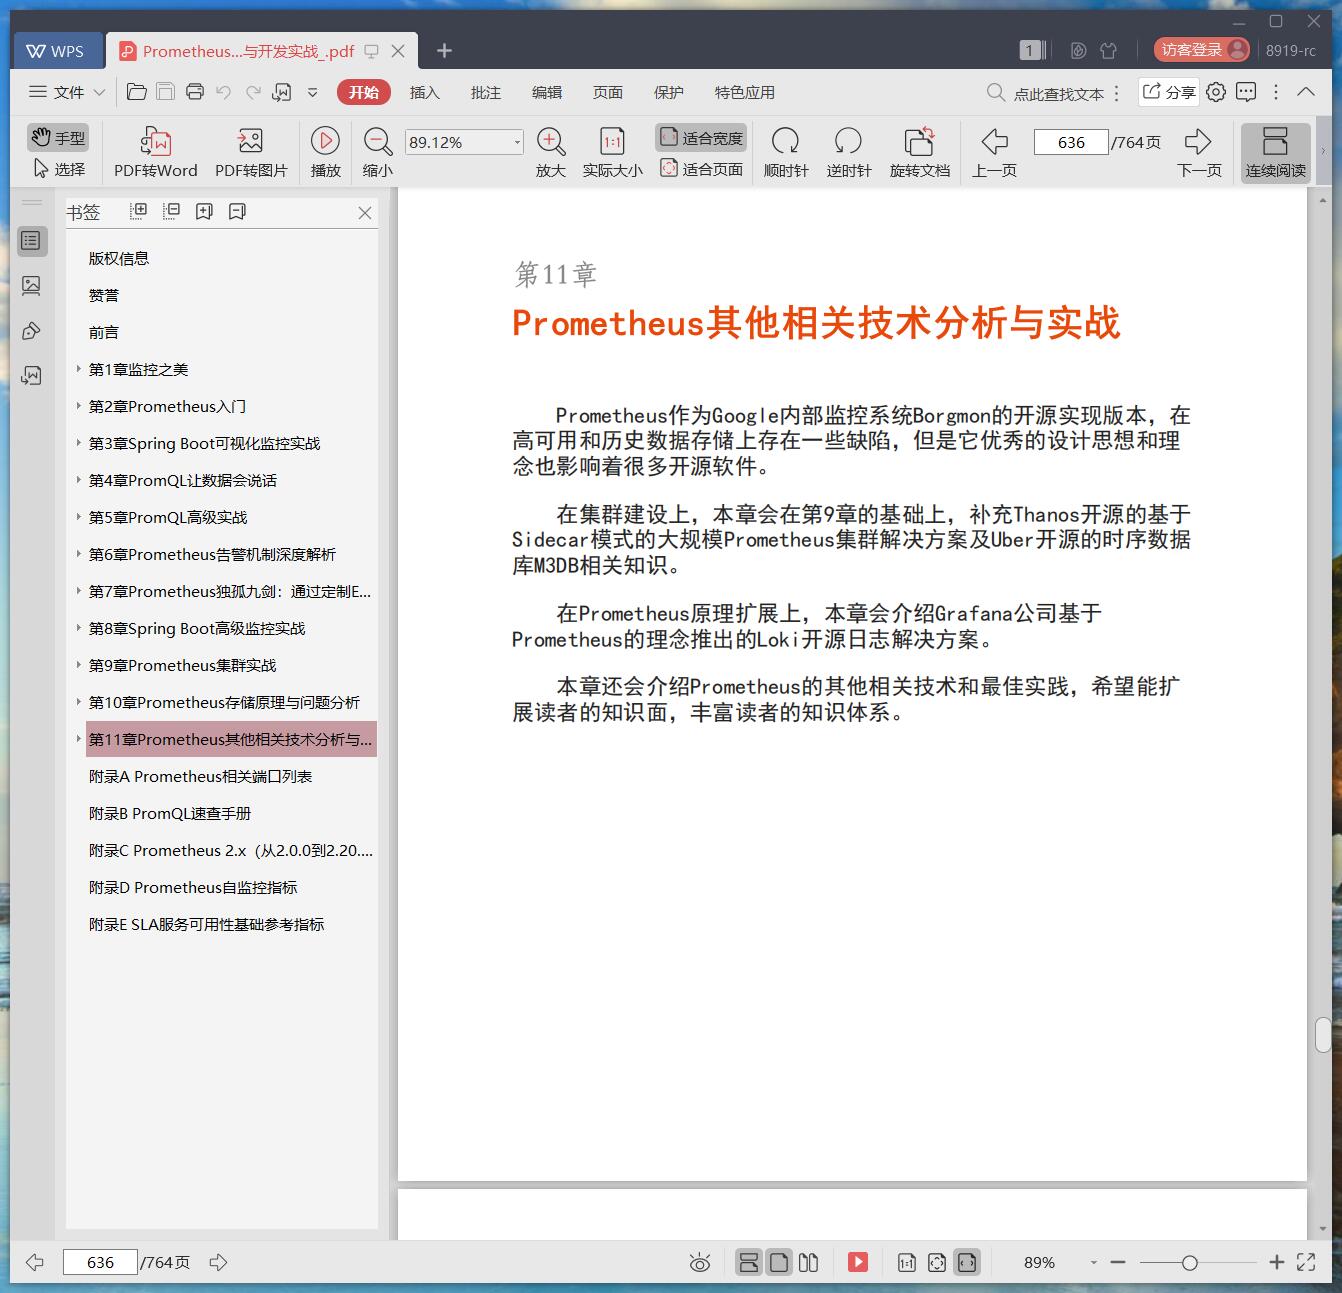Toggle eye protection mode in status bar
The height and width of the screenshot is (1293, 1342).
coord(700,1263)
